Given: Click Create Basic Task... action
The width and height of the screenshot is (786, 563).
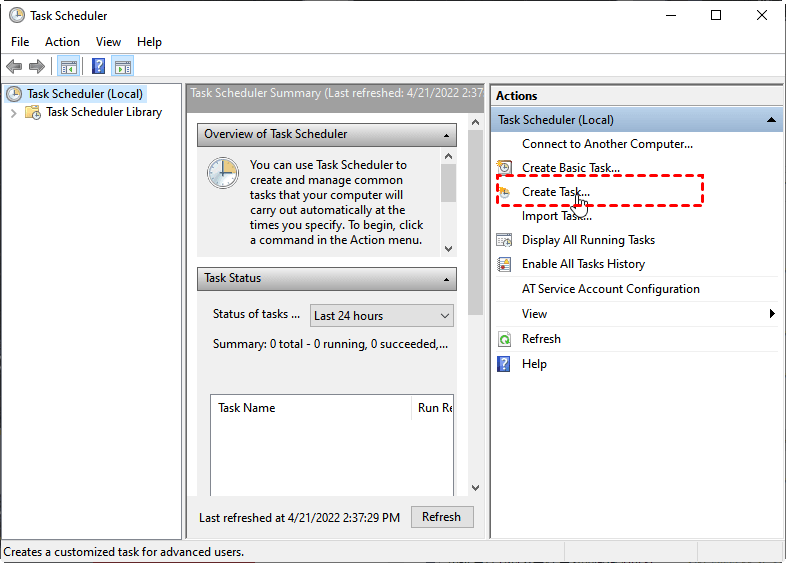Looking at the screenshot, I should pos(570,168).
